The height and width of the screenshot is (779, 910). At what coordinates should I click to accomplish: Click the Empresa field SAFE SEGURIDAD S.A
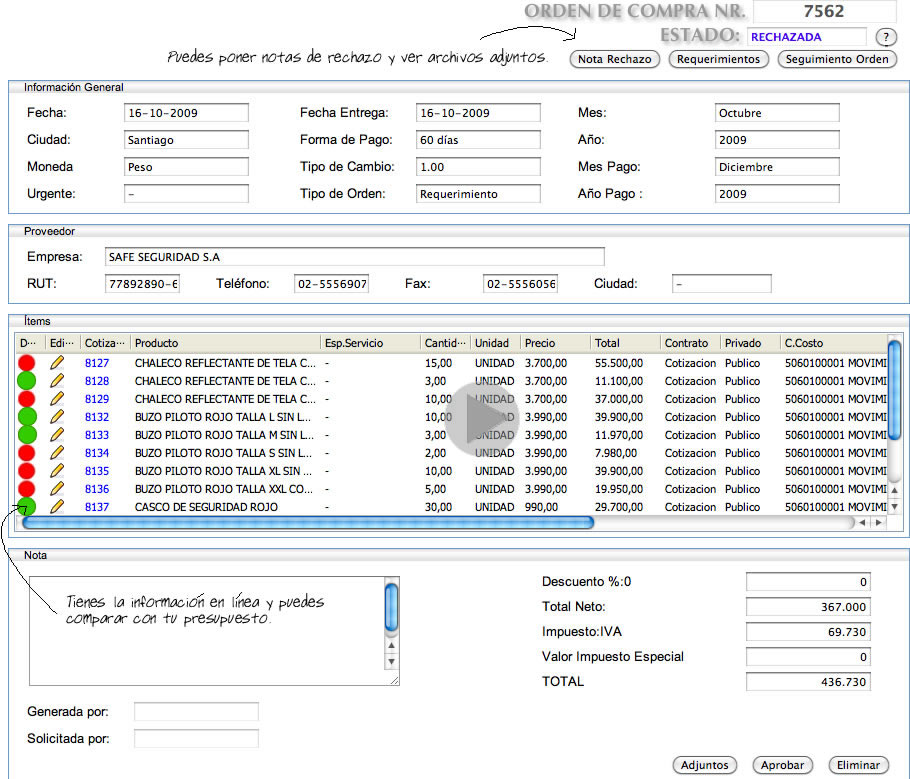355,257
